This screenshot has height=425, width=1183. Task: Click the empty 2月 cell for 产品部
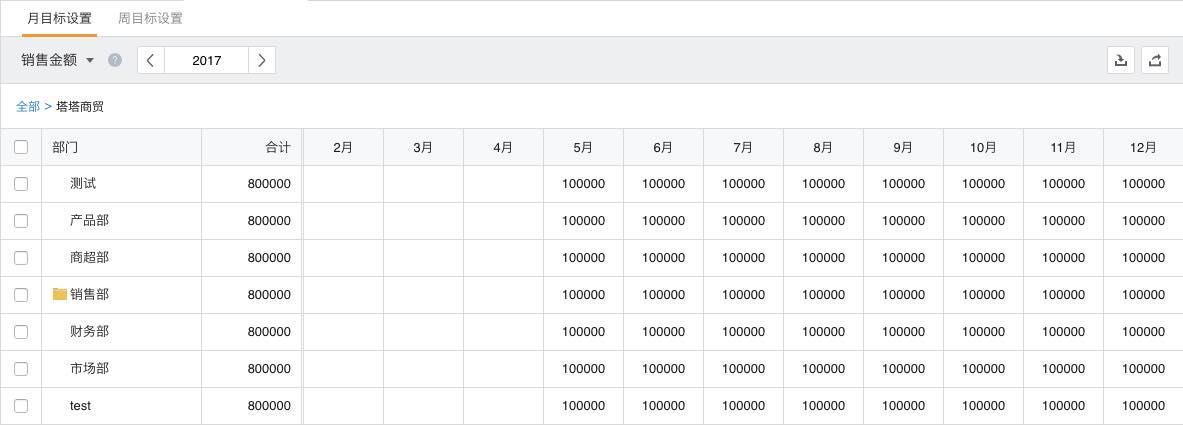pyautogui.click(x=343, y=221)
